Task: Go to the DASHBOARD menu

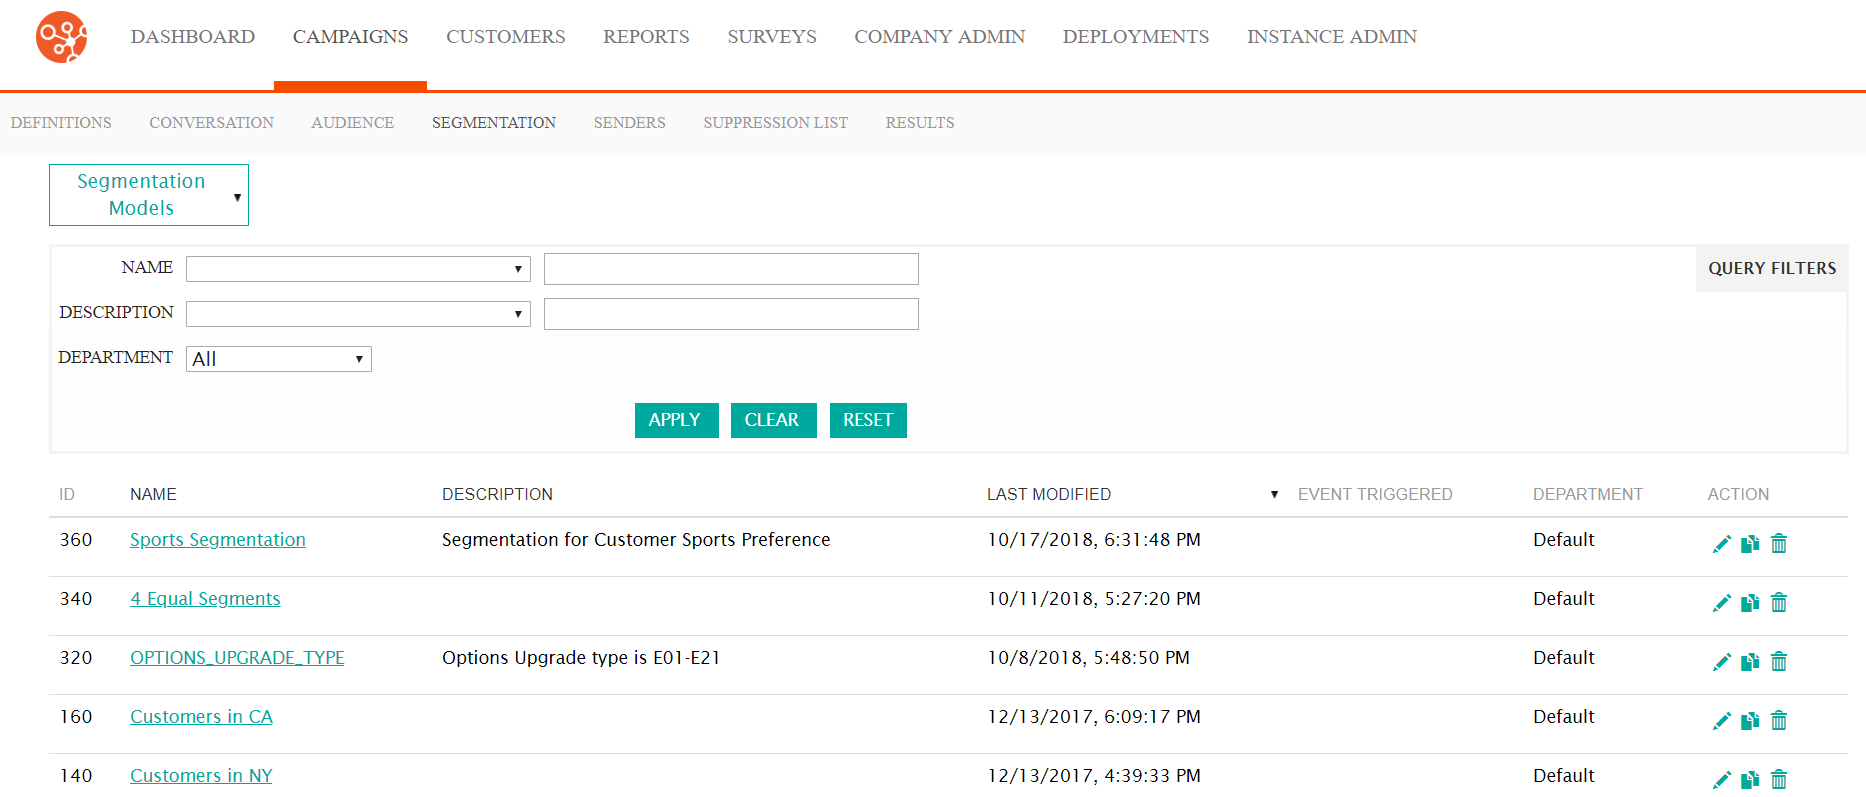Action: pyautogui.click(x=193, y=37)
